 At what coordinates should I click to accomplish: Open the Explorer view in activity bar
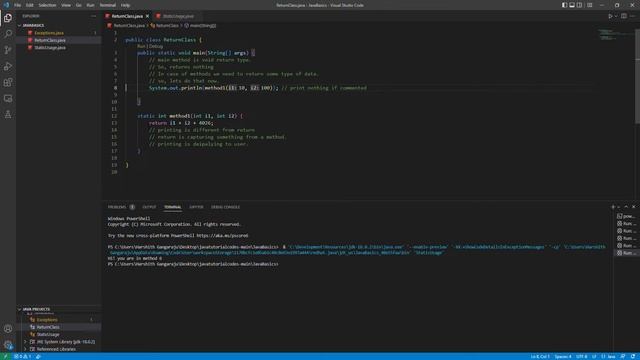pyautogui.click(x=8, y=18)
